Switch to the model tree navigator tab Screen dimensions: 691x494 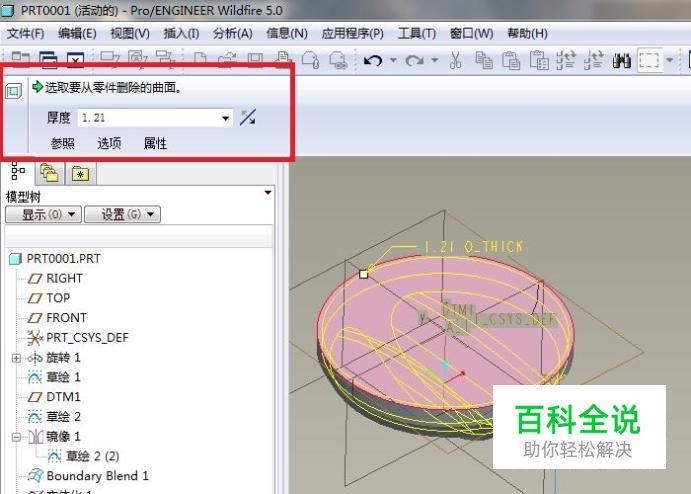[18, 171]
